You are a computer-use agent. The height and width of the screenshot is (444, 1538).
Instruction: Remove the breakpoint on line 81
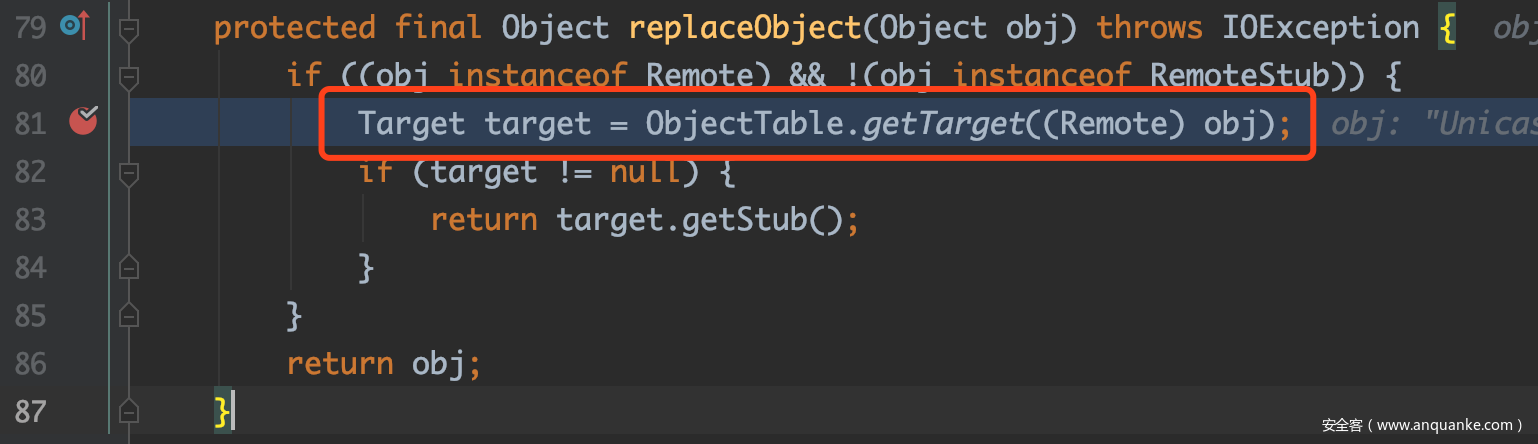[x=83, y=122]
